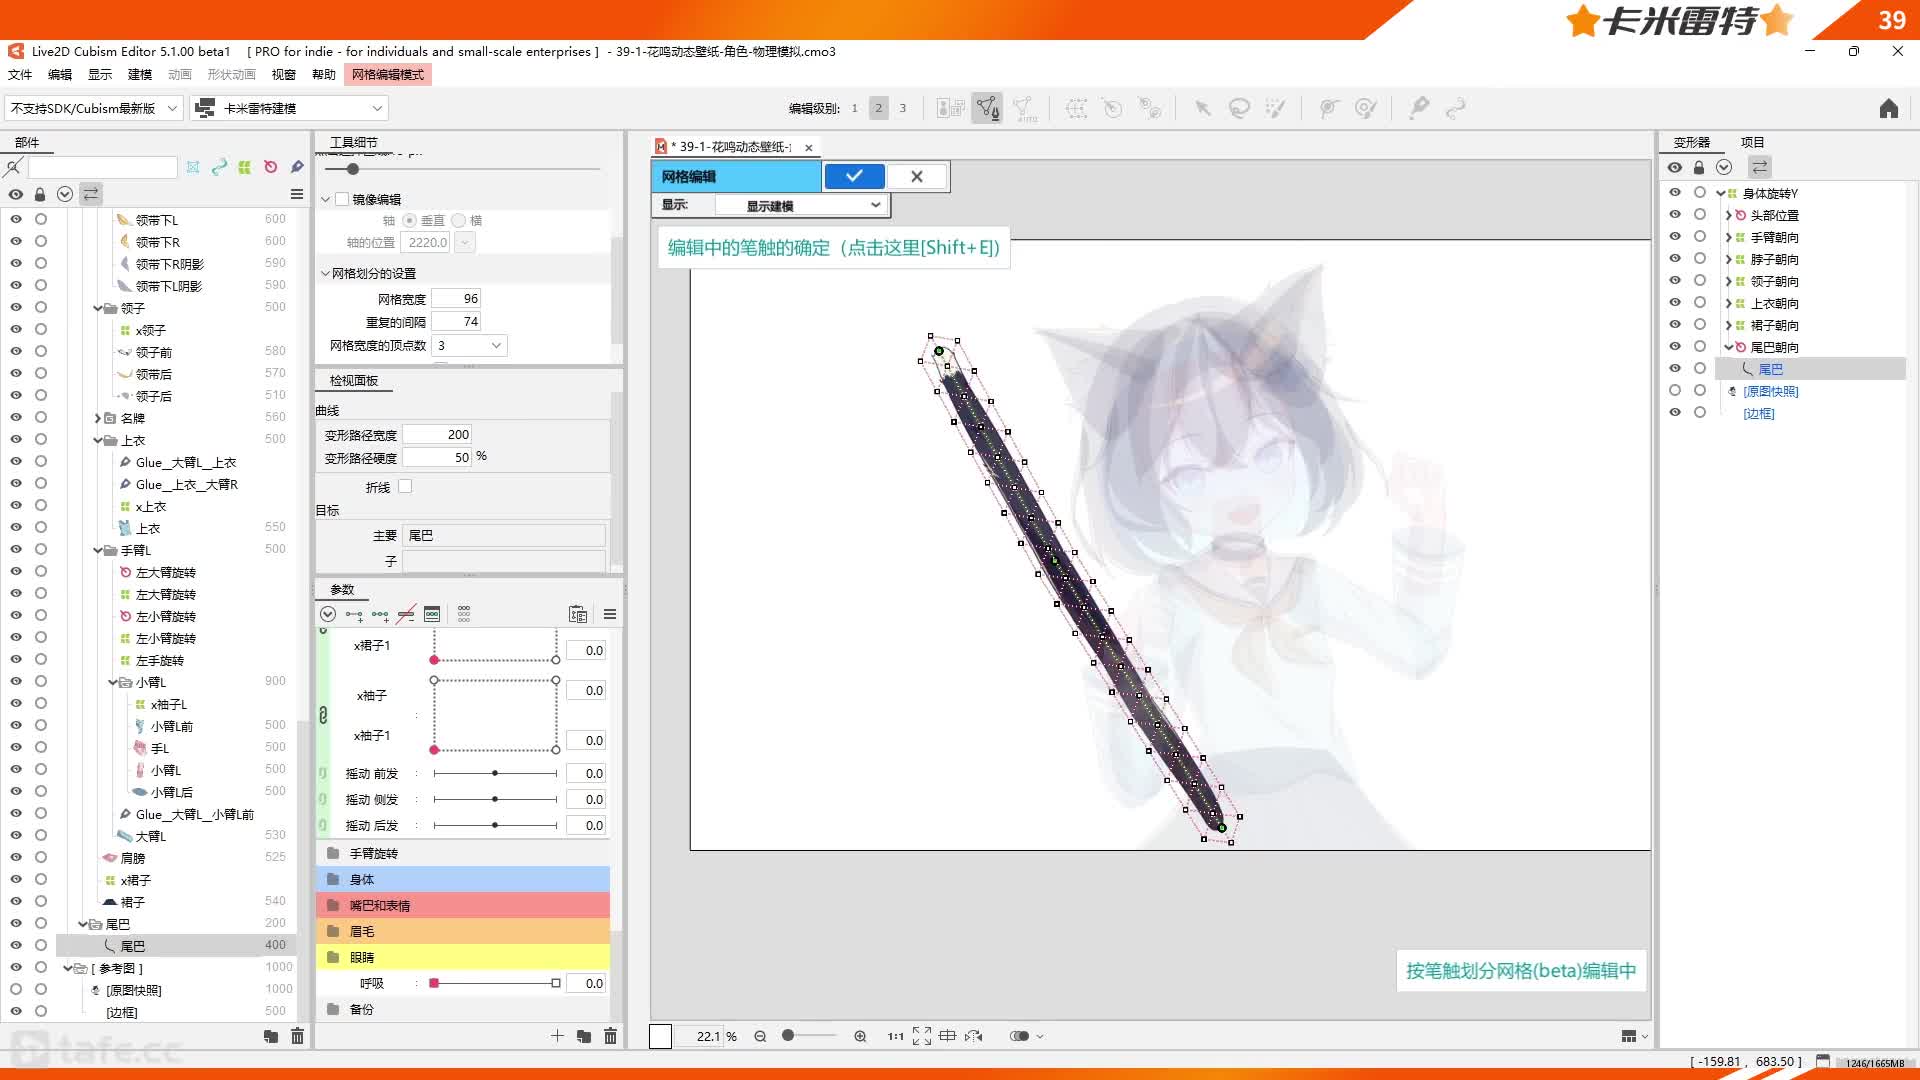This screenshot has height=1080, width=1920.
Task: Expand the 名牌 folder in parts tree
Action: click(98, 418)
